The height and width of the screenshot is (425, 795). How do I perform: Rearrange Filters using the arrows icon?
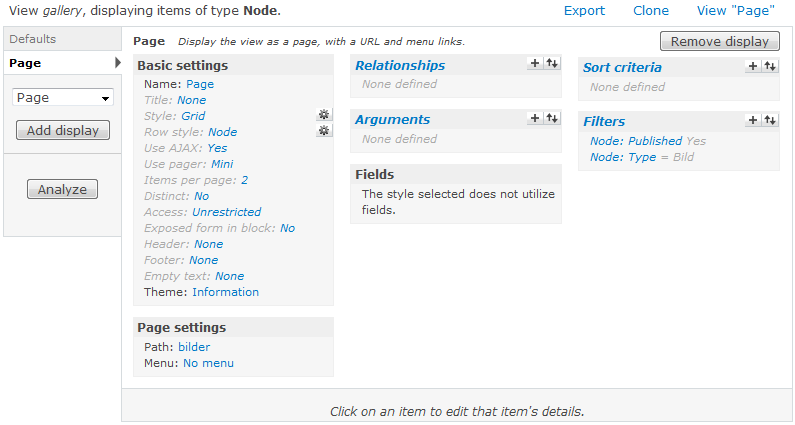[769, 120]
